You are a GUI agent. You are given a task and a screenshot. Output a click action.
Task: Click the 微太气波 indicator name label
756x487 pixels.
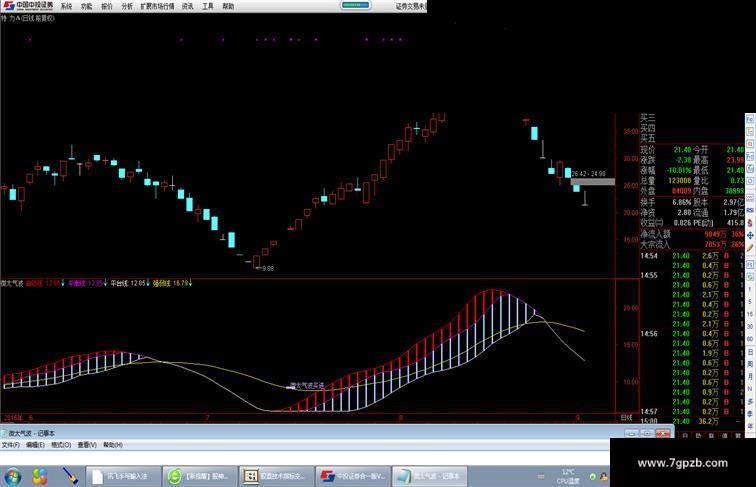point(12,284)
